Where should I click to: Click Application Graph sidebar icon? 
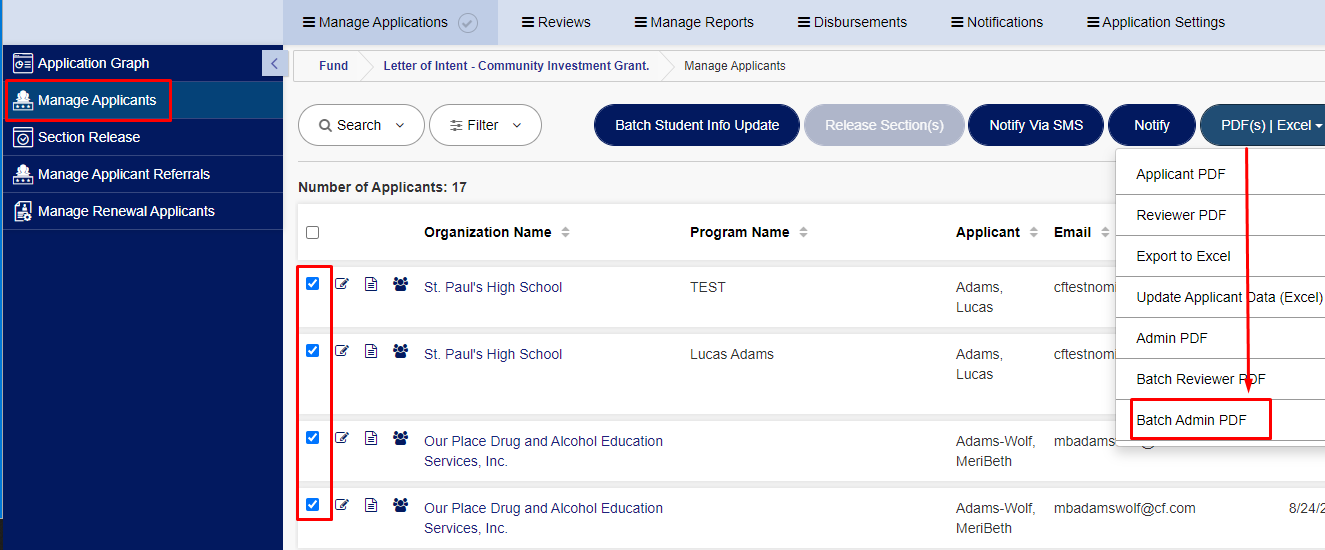(x=23, y=63)
